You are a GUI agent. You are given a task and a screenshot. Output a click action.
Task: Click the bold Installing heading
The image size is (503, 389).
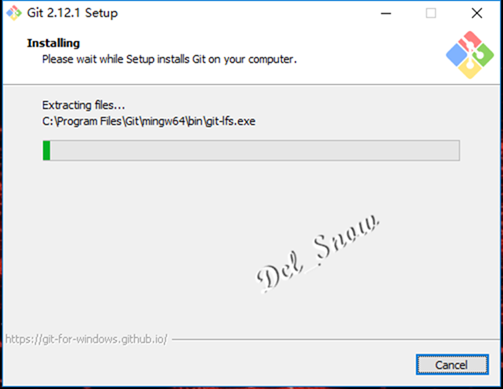(x=53, y=43)
